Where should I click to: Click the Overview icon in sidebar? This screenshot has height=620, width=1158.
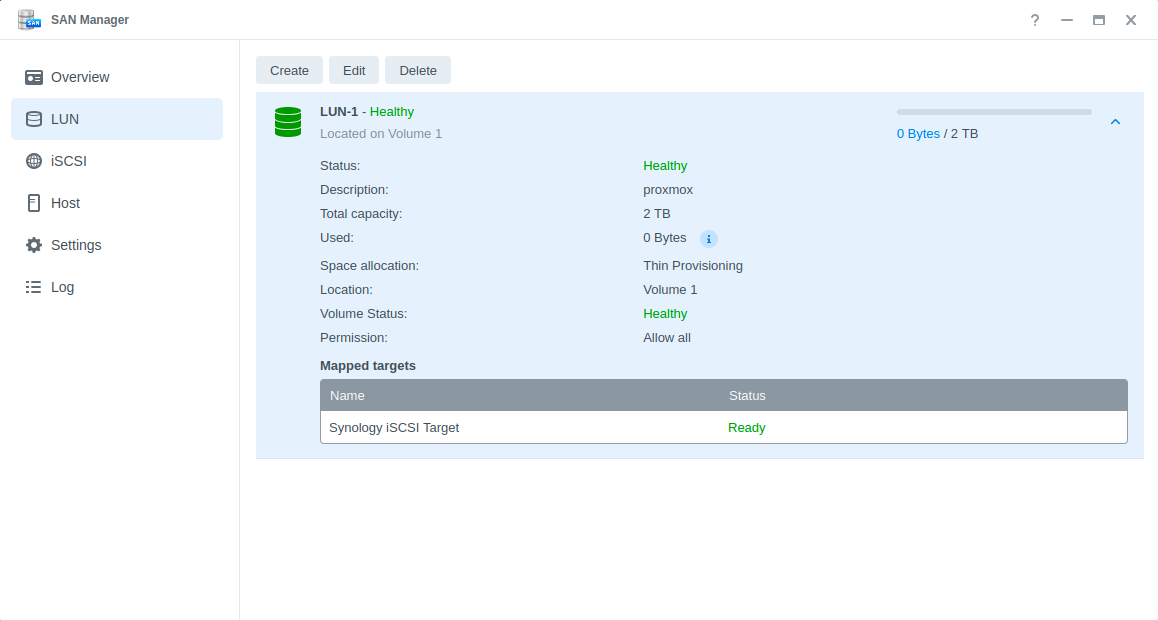tap(34, 77)
